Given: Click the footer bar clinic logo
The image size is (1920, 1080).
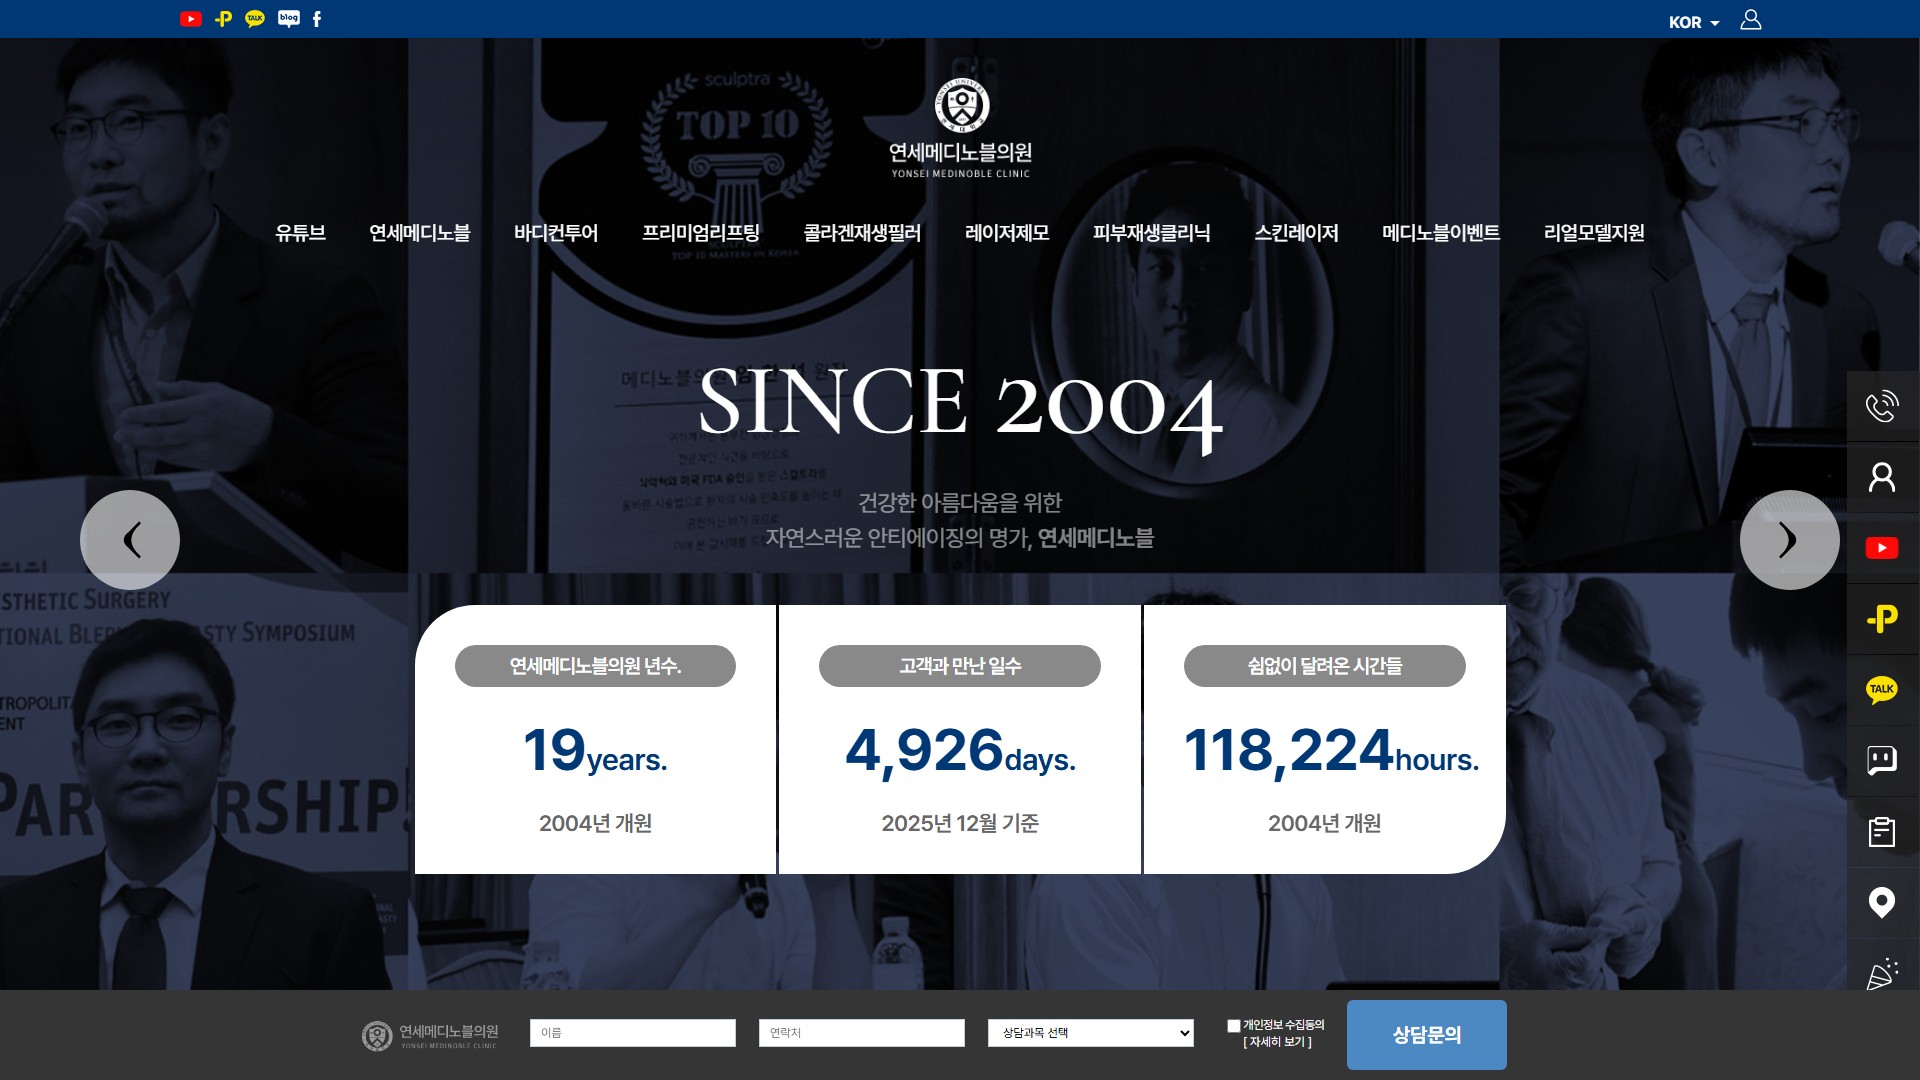Looking at the screenshot, I should (430, 1036).
